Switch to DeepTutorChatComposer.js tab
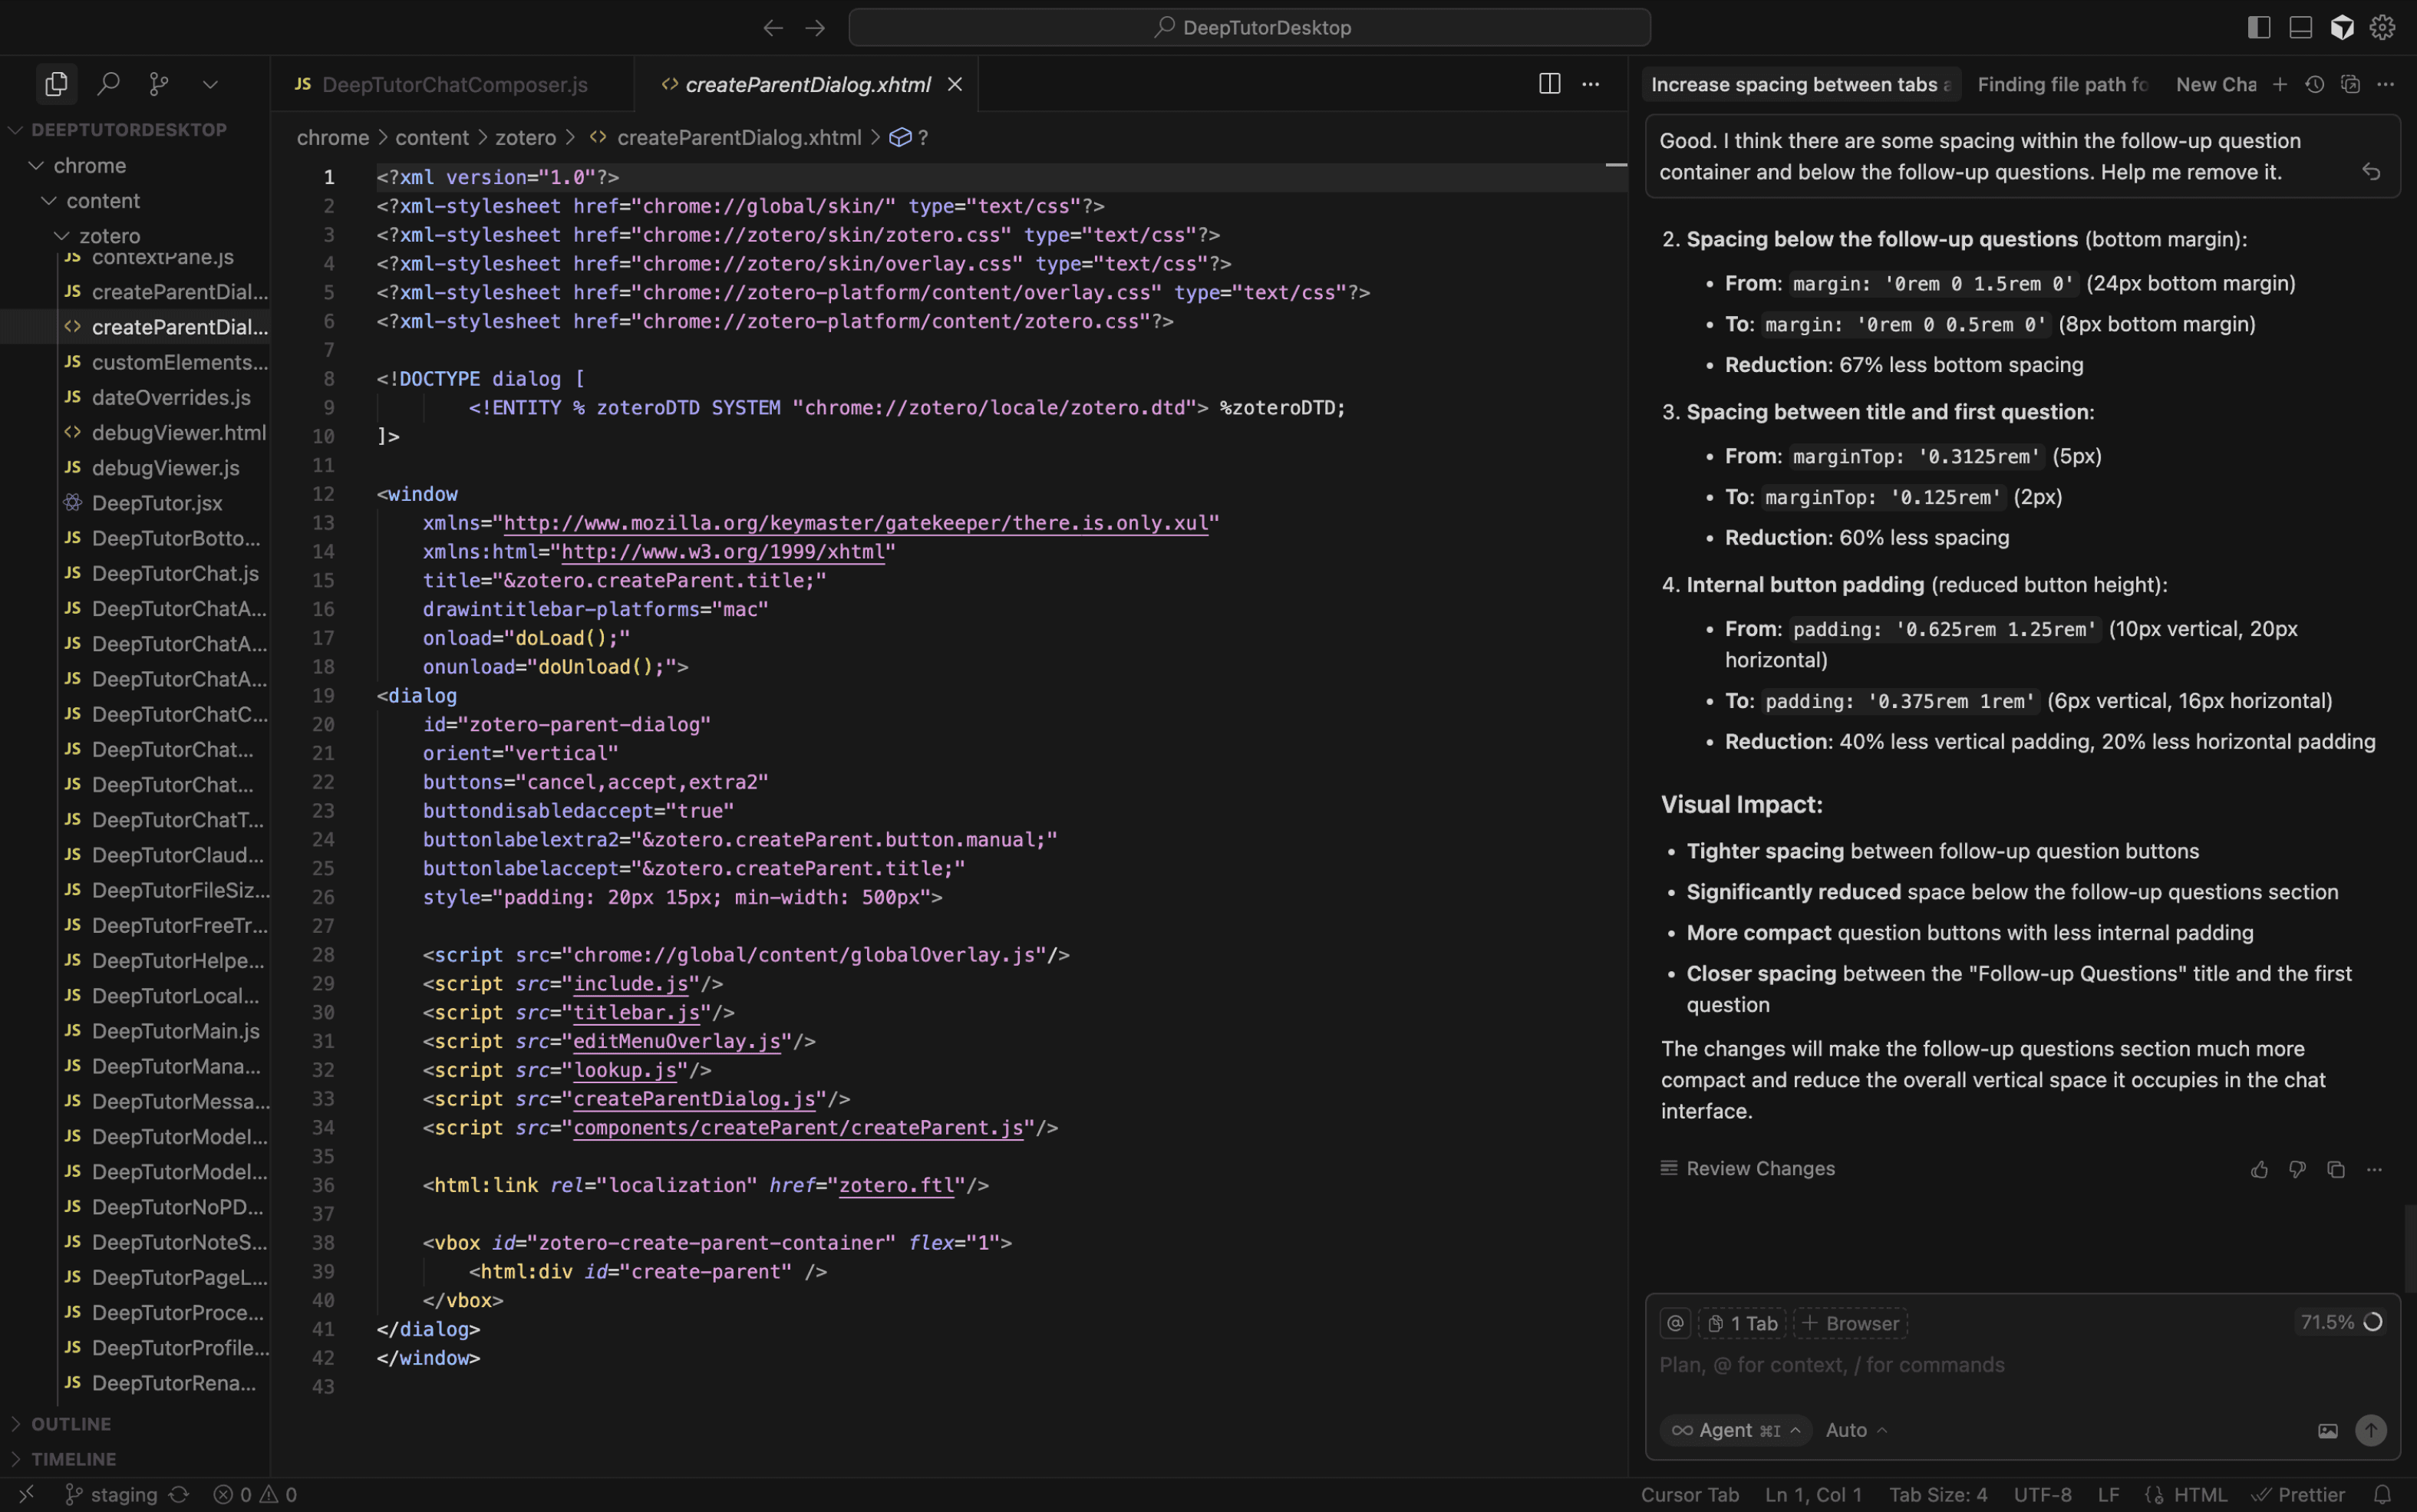This screenshot has width=2417, height=1512. [x=454, y=85]
